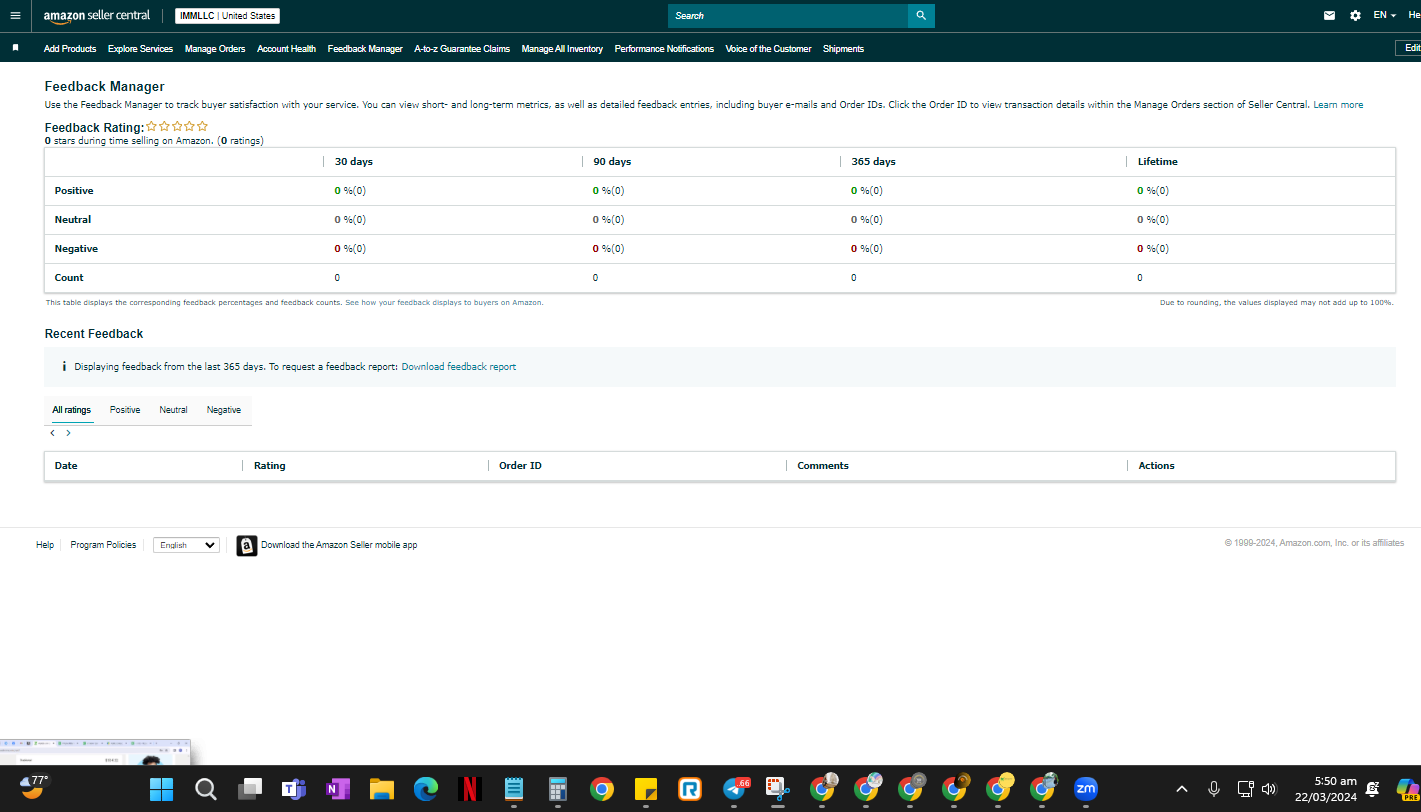Open the English footer language select
The width and height of the screenshot is (1421, 812).
tap(186, 545)
